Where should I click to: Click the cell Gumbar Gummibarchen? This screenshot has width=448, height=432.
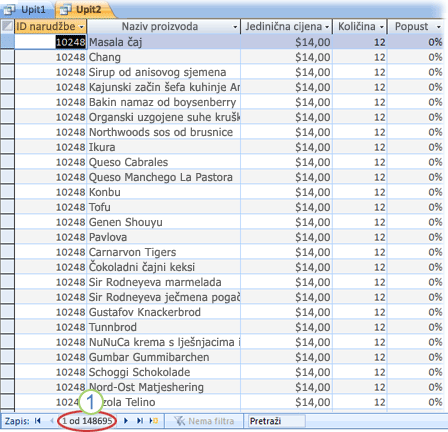(164, 357)
